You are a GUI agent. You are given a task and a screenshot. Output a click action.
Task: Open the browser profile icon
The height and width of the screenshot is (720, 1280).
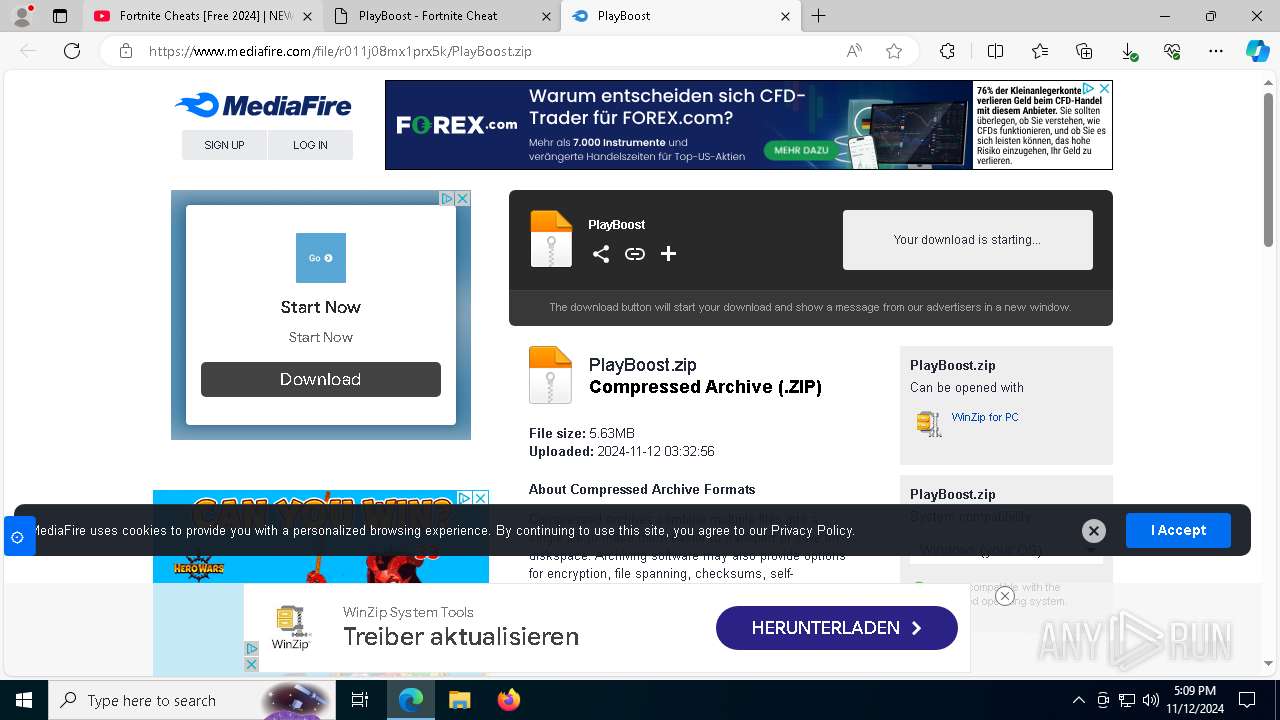click(22, 15)
